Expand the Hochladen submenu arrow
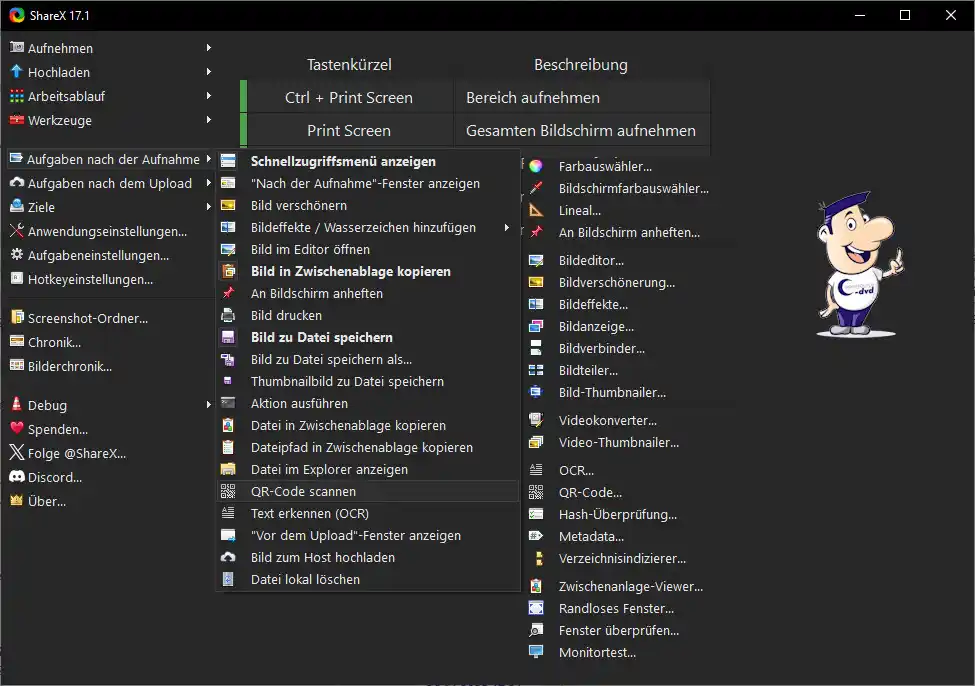The height and width of the screenshot is (686, 975). click(x=209, y=72)
